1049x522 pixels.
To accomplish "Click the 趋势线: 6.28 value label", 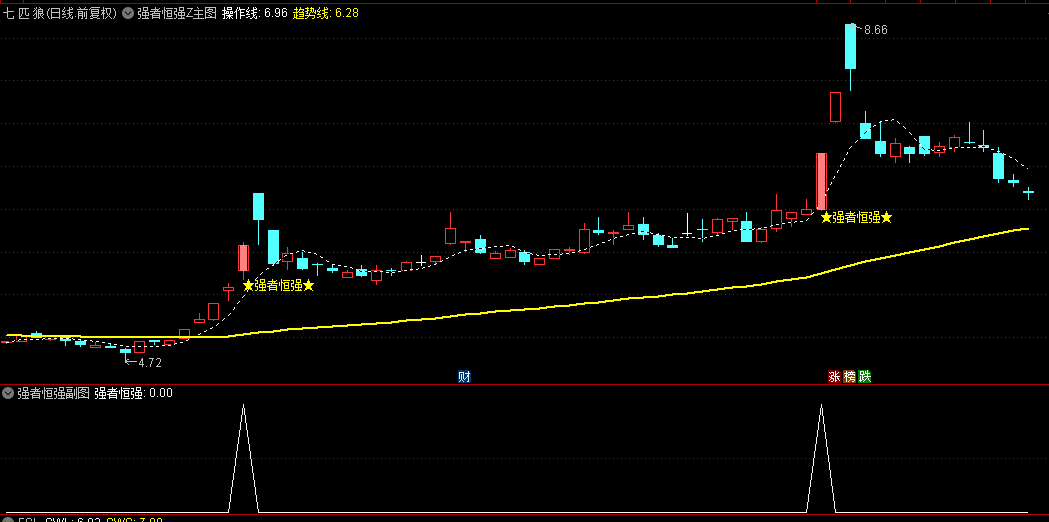I will point(326,13).
